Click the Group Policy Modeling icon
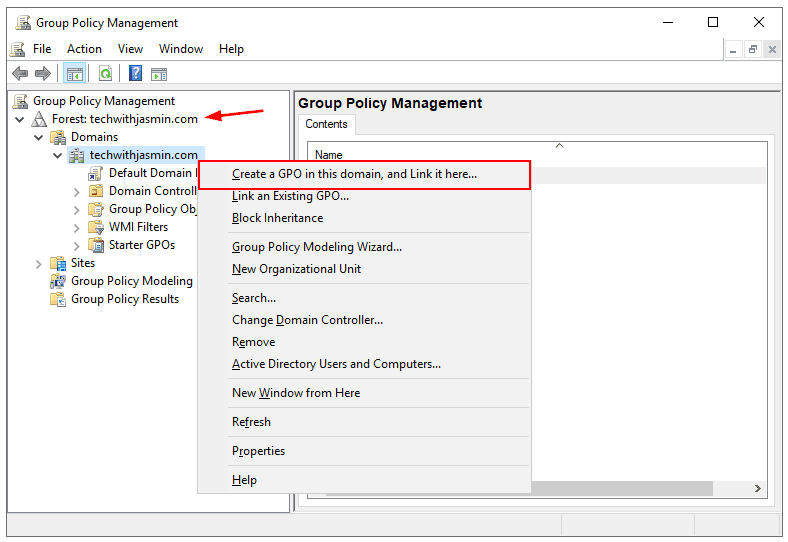788x542 pixels. click(58, 281)
